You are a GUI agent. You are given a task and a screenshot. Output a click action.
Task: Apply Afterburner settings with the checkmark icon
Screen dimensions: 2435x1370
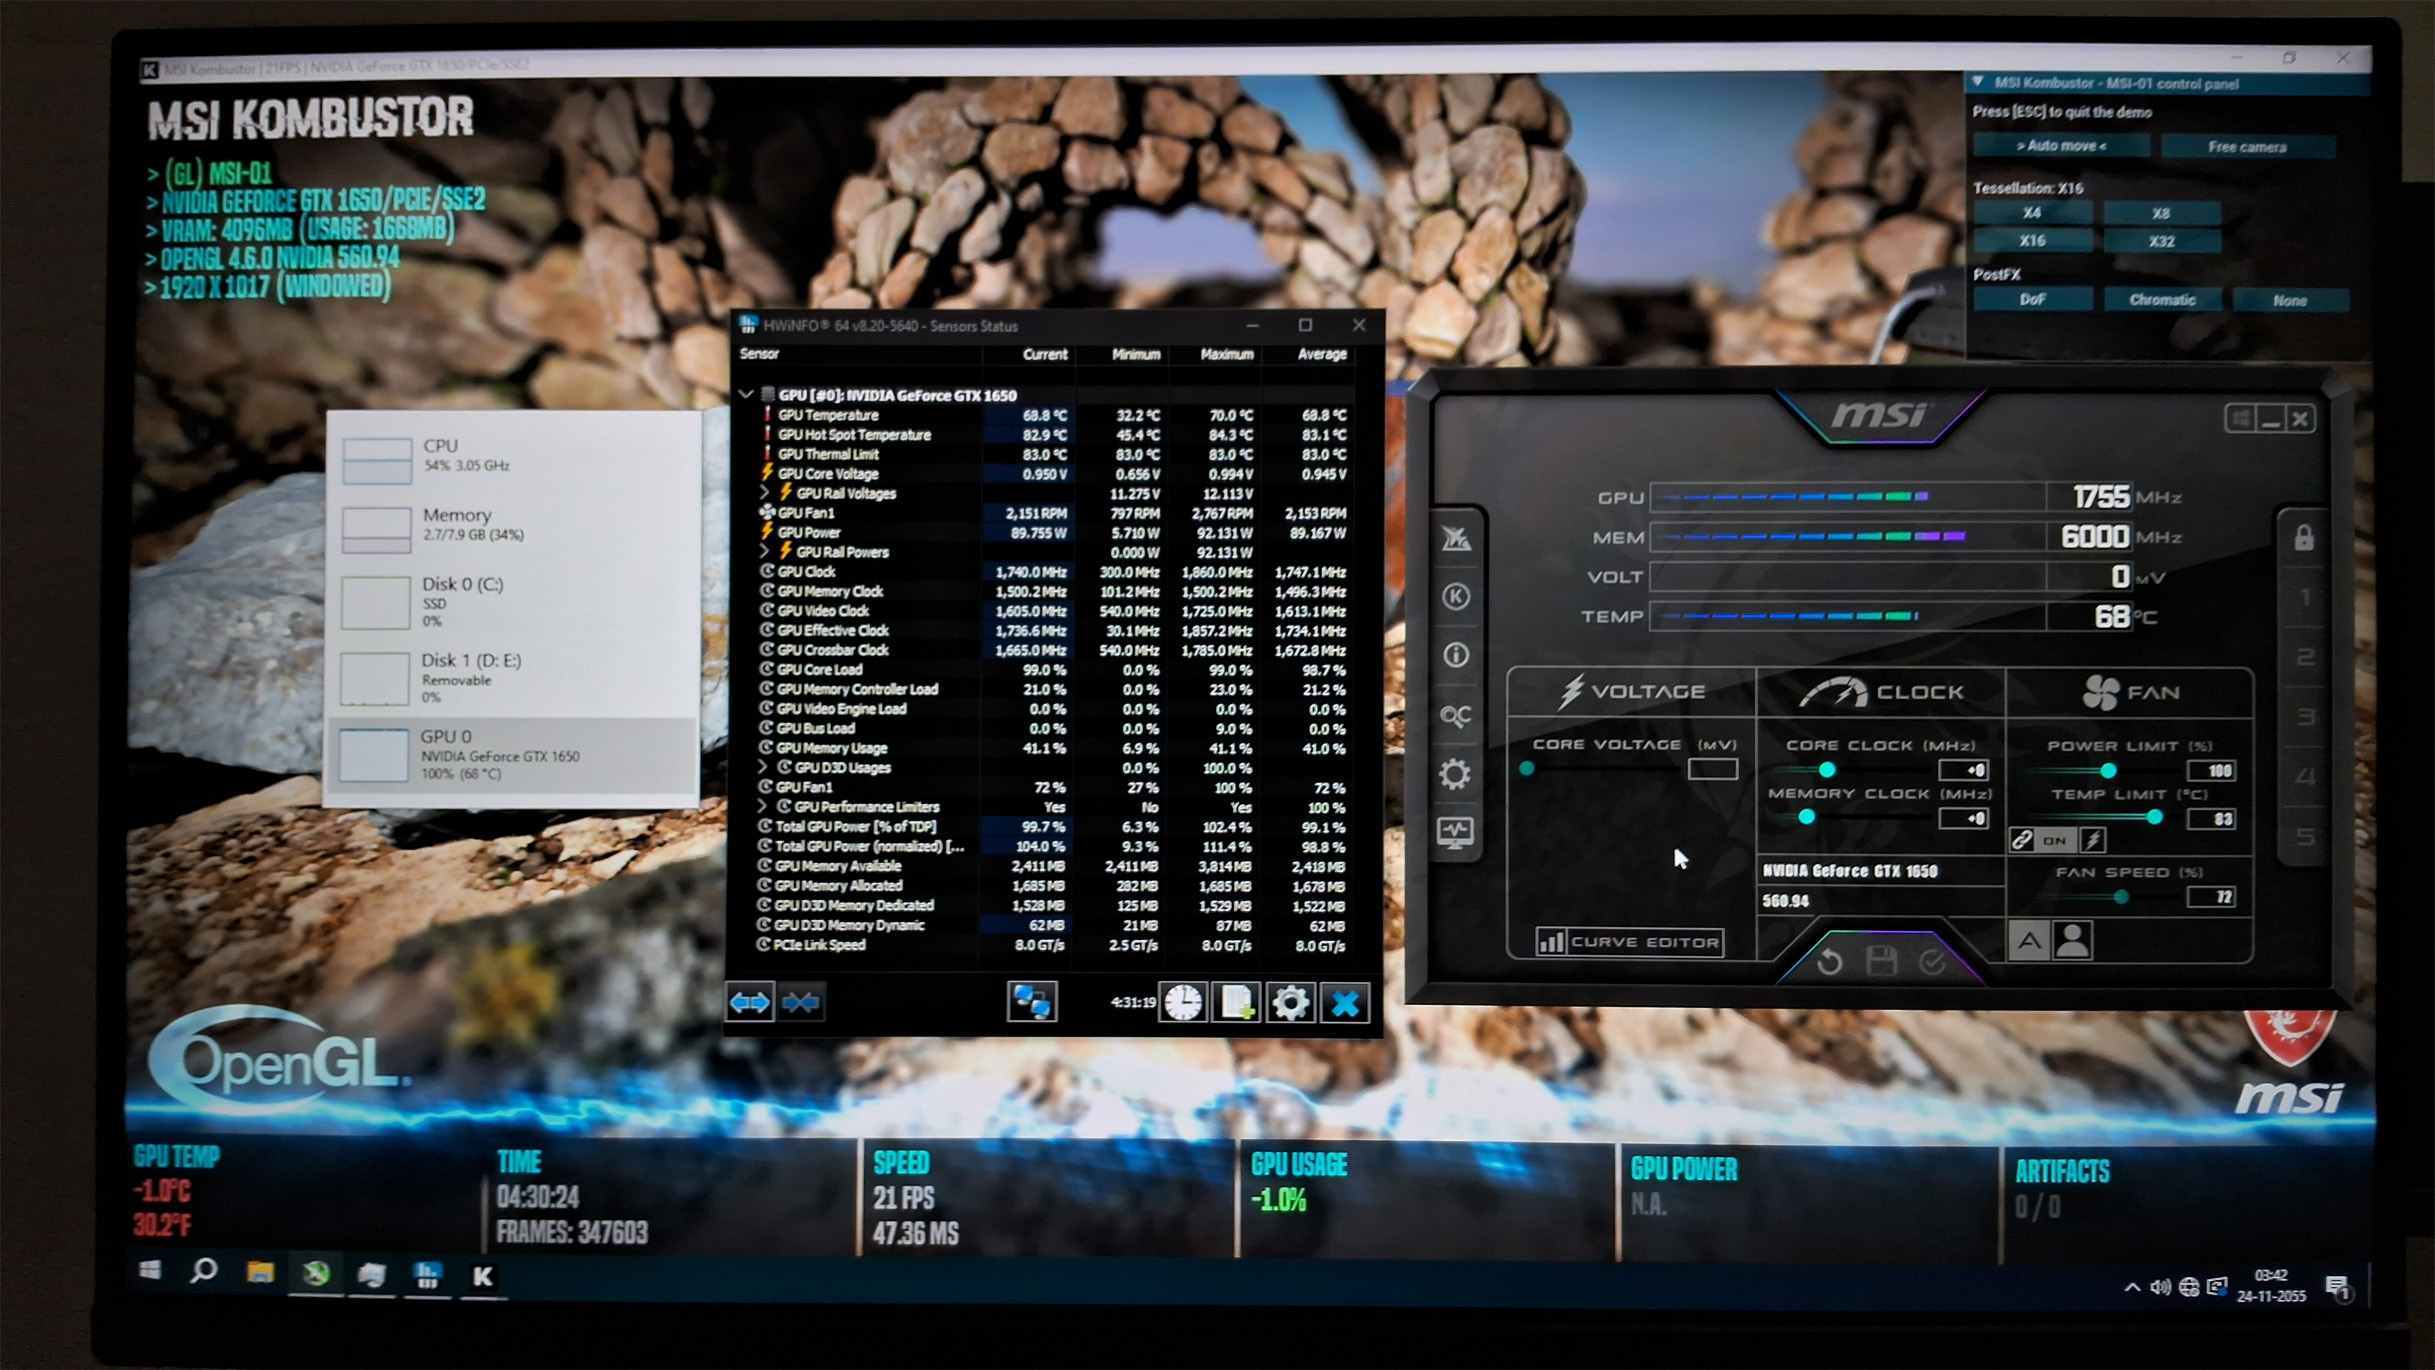[x=1932, y=962]
